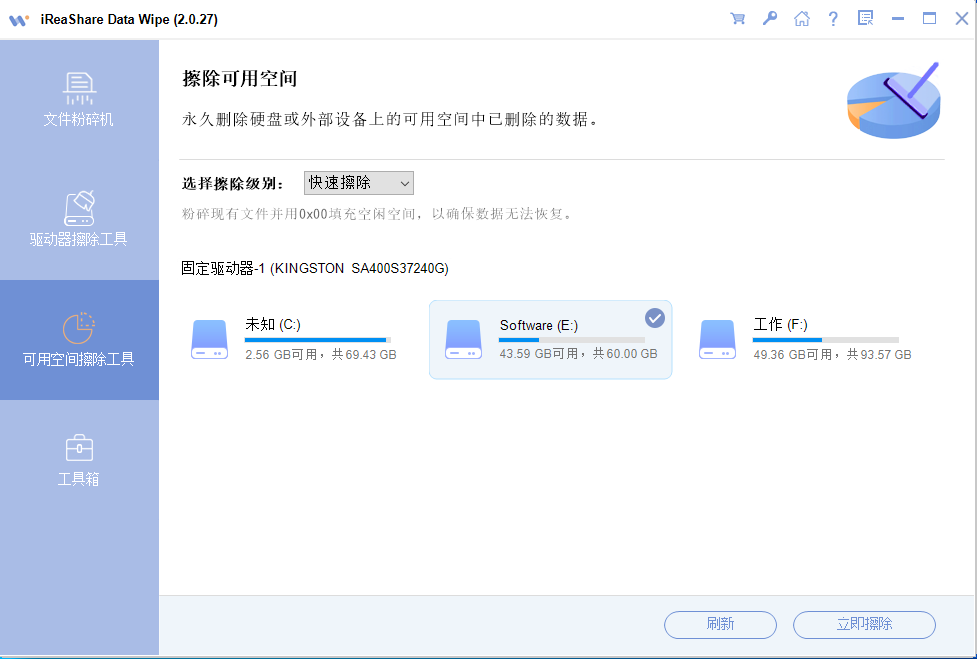Open the shopping cart purchase icon
This screenshot has height=659, width=977.
click(x=738, y=19)
